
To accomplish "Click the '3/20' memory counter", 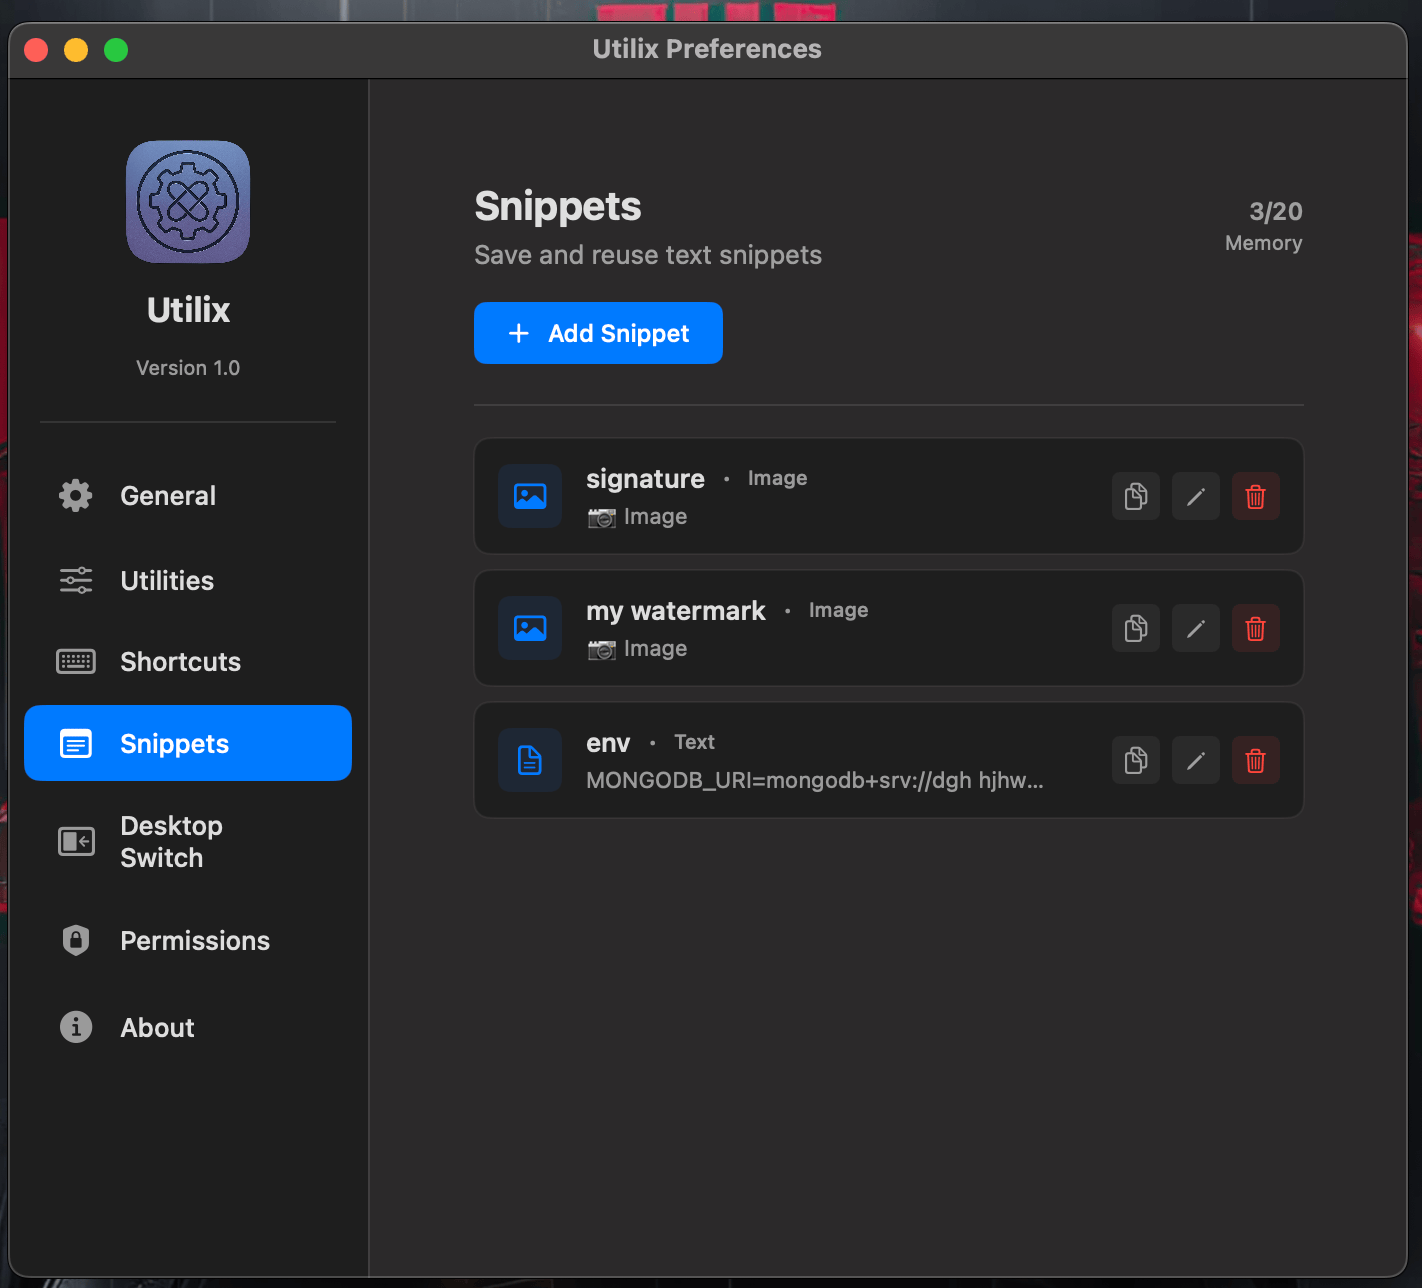I will tap(1276, 211).
